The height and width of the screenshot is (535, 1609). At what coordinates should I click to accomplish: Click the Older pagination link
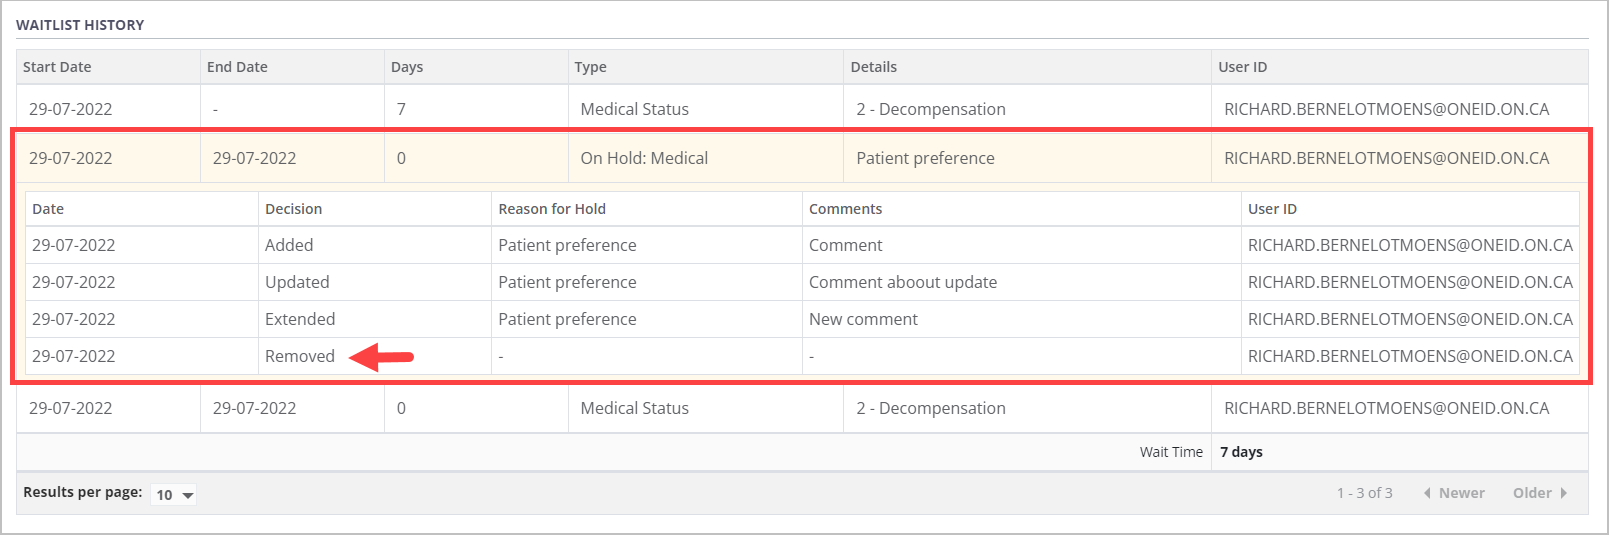coord(1532,493)
